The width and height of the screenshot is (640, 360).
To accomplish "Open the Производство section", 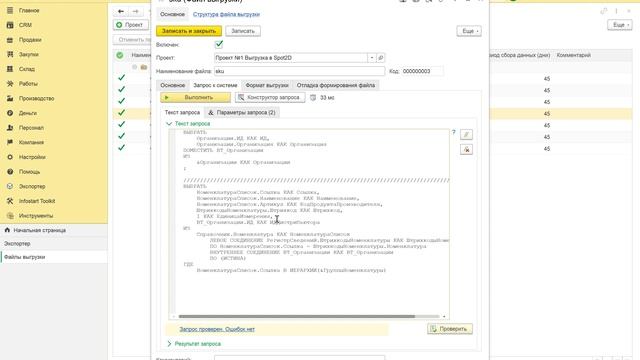I will point(36,98).
